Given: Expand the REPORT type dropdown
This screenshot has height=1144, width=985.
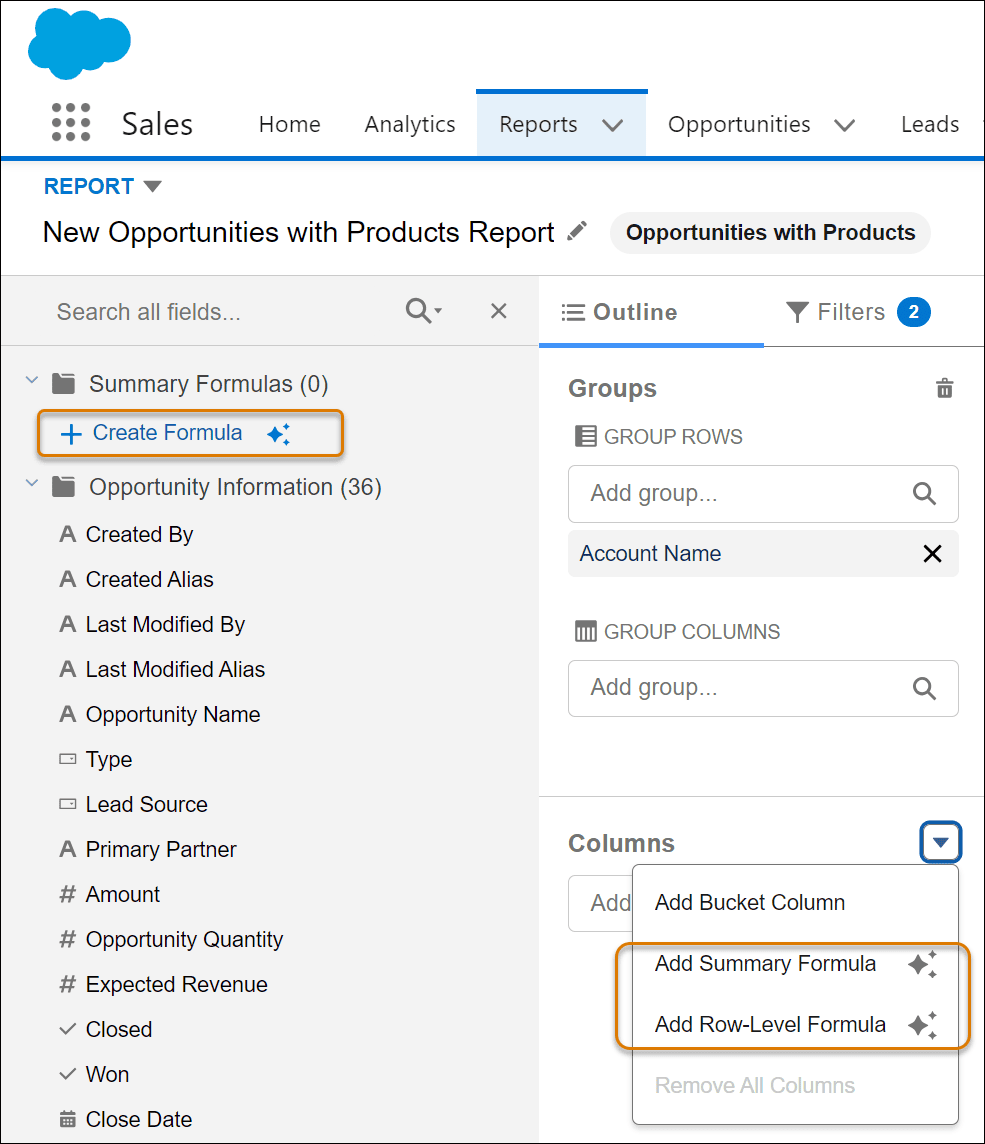Looking at the screenshot, I should pos(152,186).
